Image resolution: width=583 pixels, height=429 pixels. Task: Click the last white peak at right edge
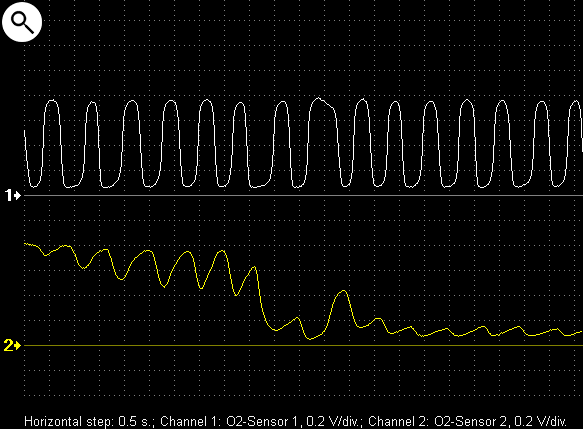tap(576, 103)
